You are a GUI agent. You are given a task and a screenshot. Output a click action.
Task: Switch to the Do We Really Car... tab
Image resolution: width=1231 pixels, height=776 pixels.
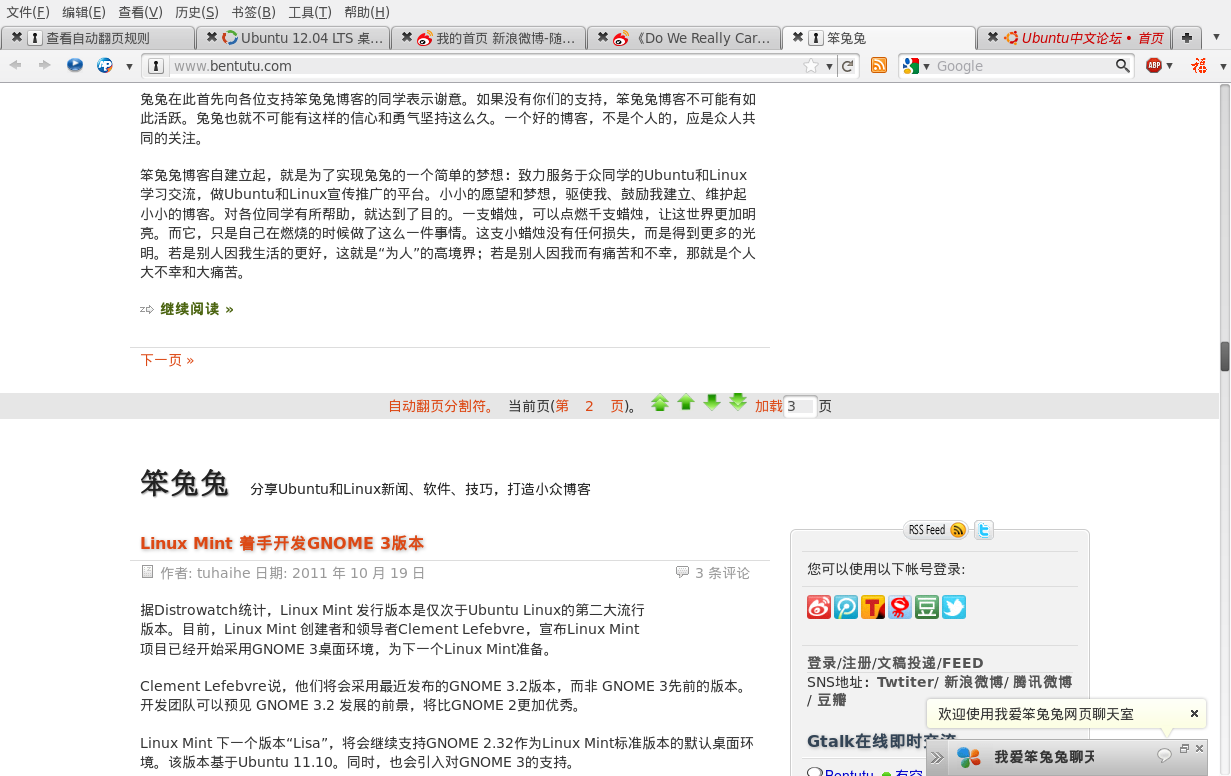click(685, 38)
